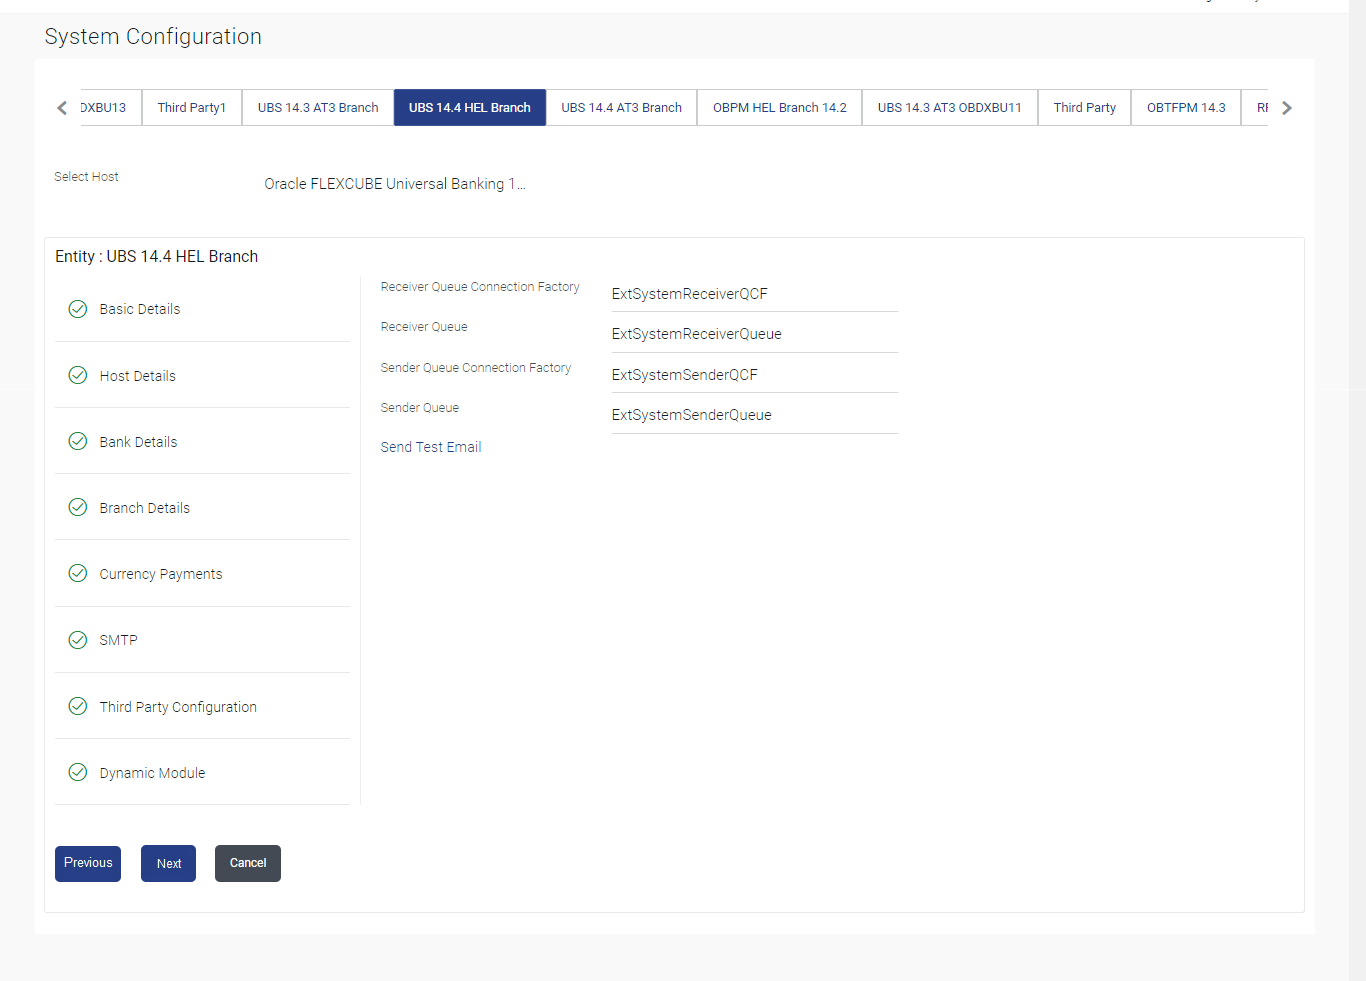Click the checkmark icon next to SMTP
Screen dimensions: 1366x981
(x=78, y=640)
